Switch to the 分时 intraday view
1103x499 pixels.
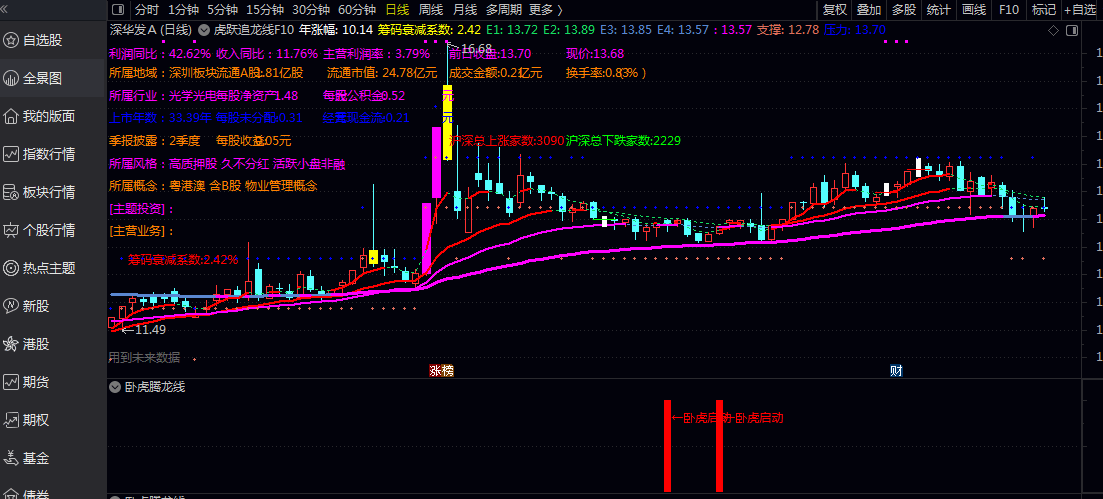click(x=147, y=10)
